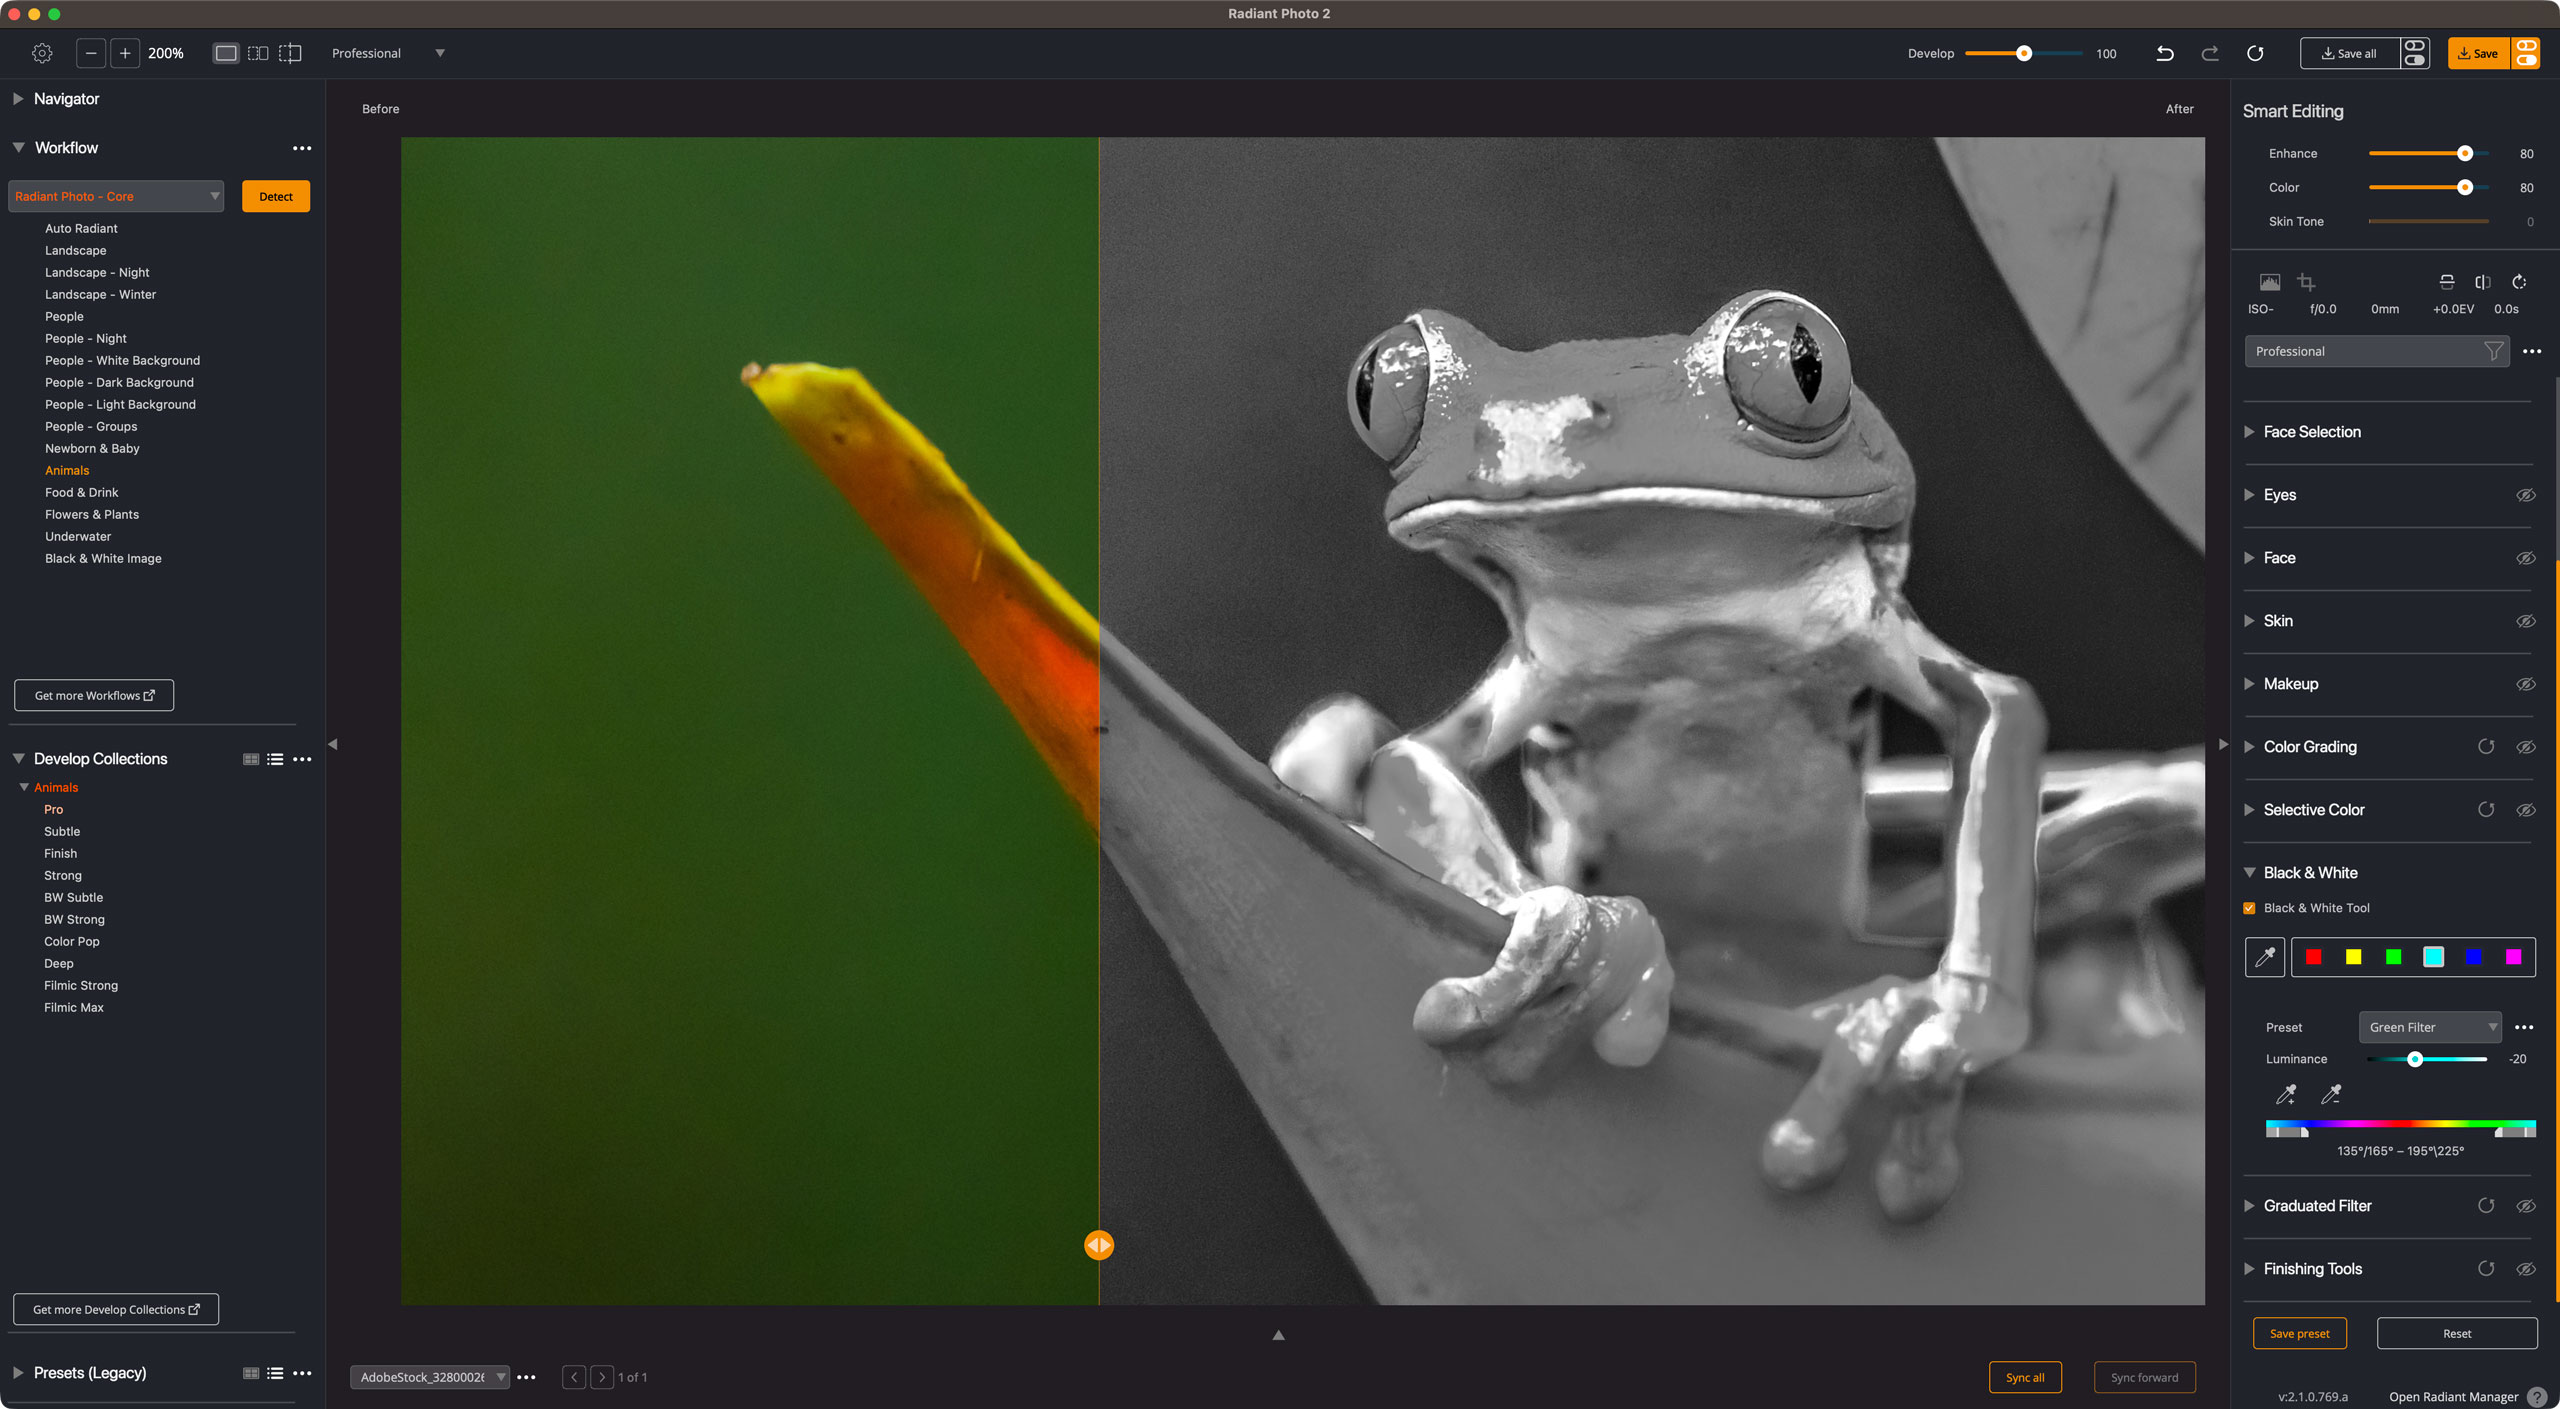
Task: Switch Develop Collections to list view
Action: [275, 759]
